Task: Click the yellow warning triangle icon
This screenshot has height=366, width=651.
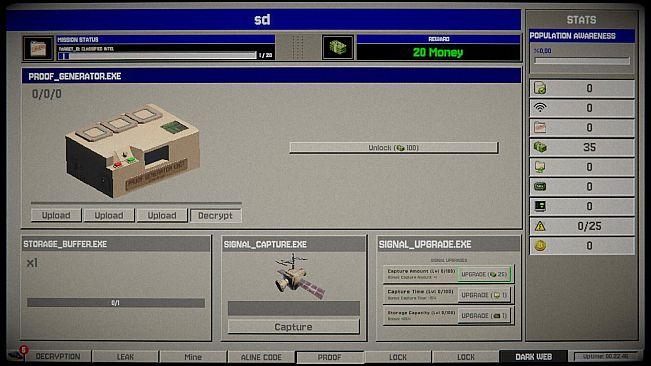Action: point(540,226)
